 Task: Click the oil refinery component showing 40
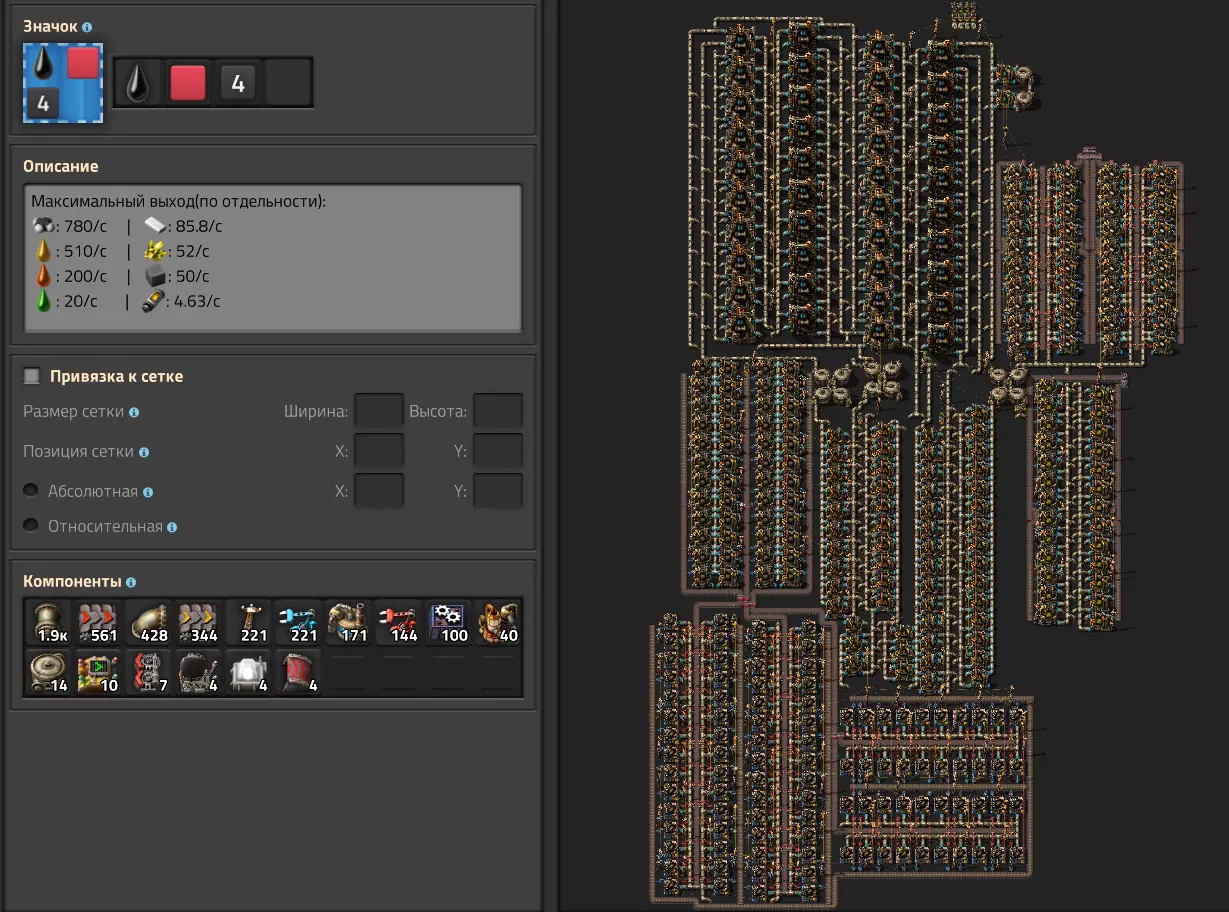tap(497, 622)
